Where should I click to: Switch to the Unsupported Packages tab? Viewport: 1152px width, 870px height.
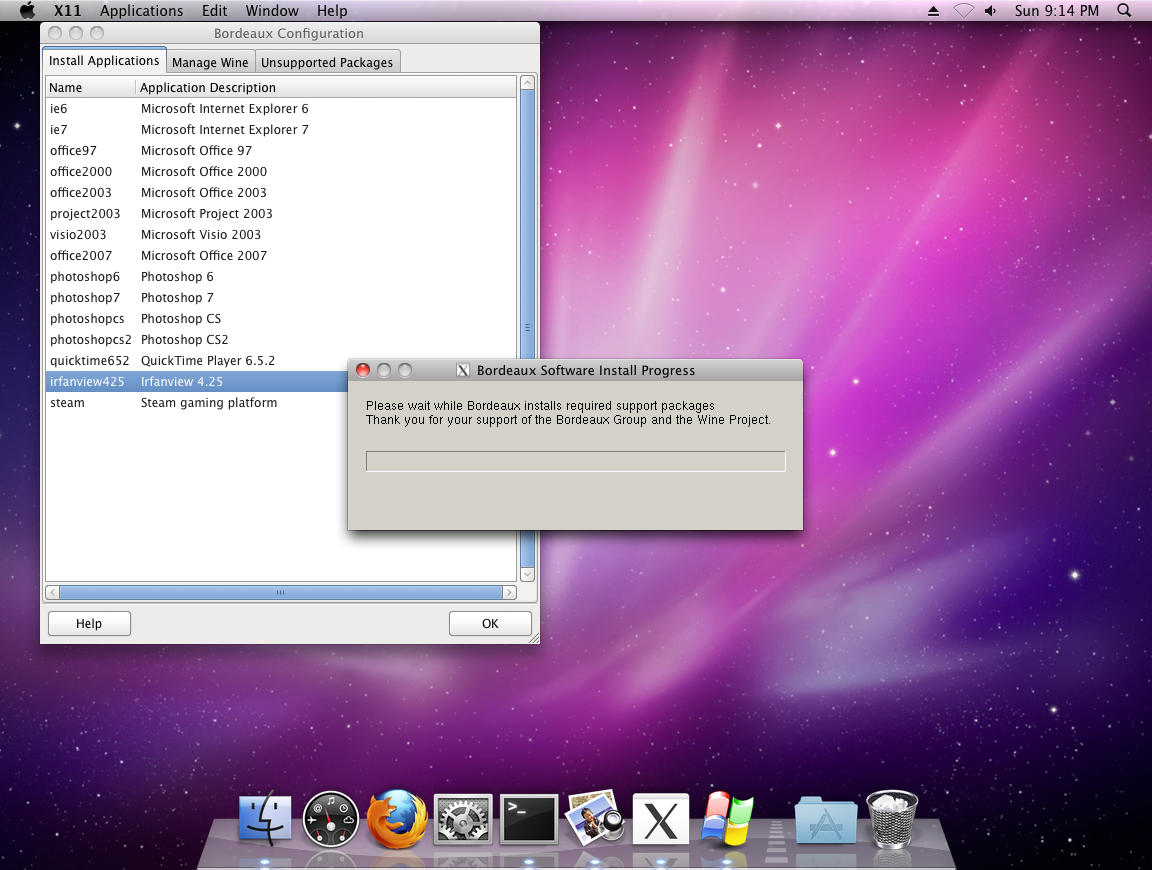pos(327,62)
